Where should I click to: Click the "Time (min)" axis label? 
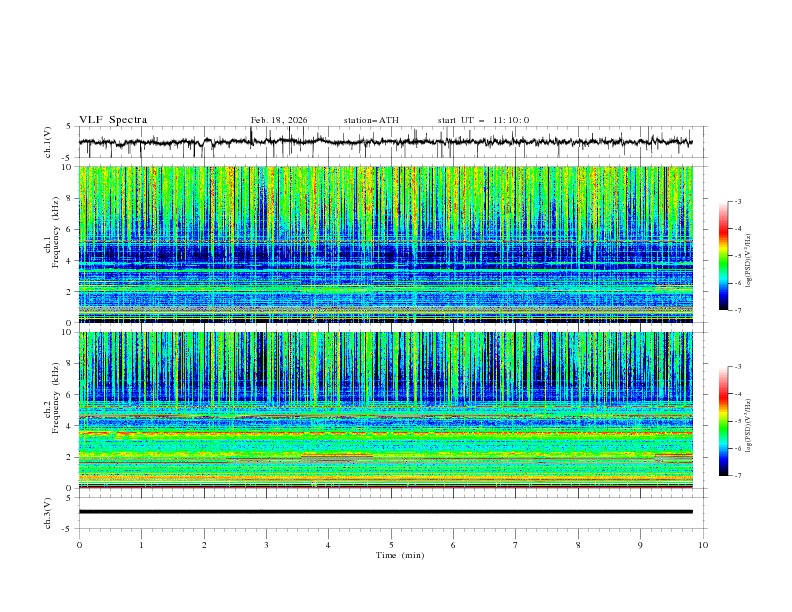click(x=400, y=555)
